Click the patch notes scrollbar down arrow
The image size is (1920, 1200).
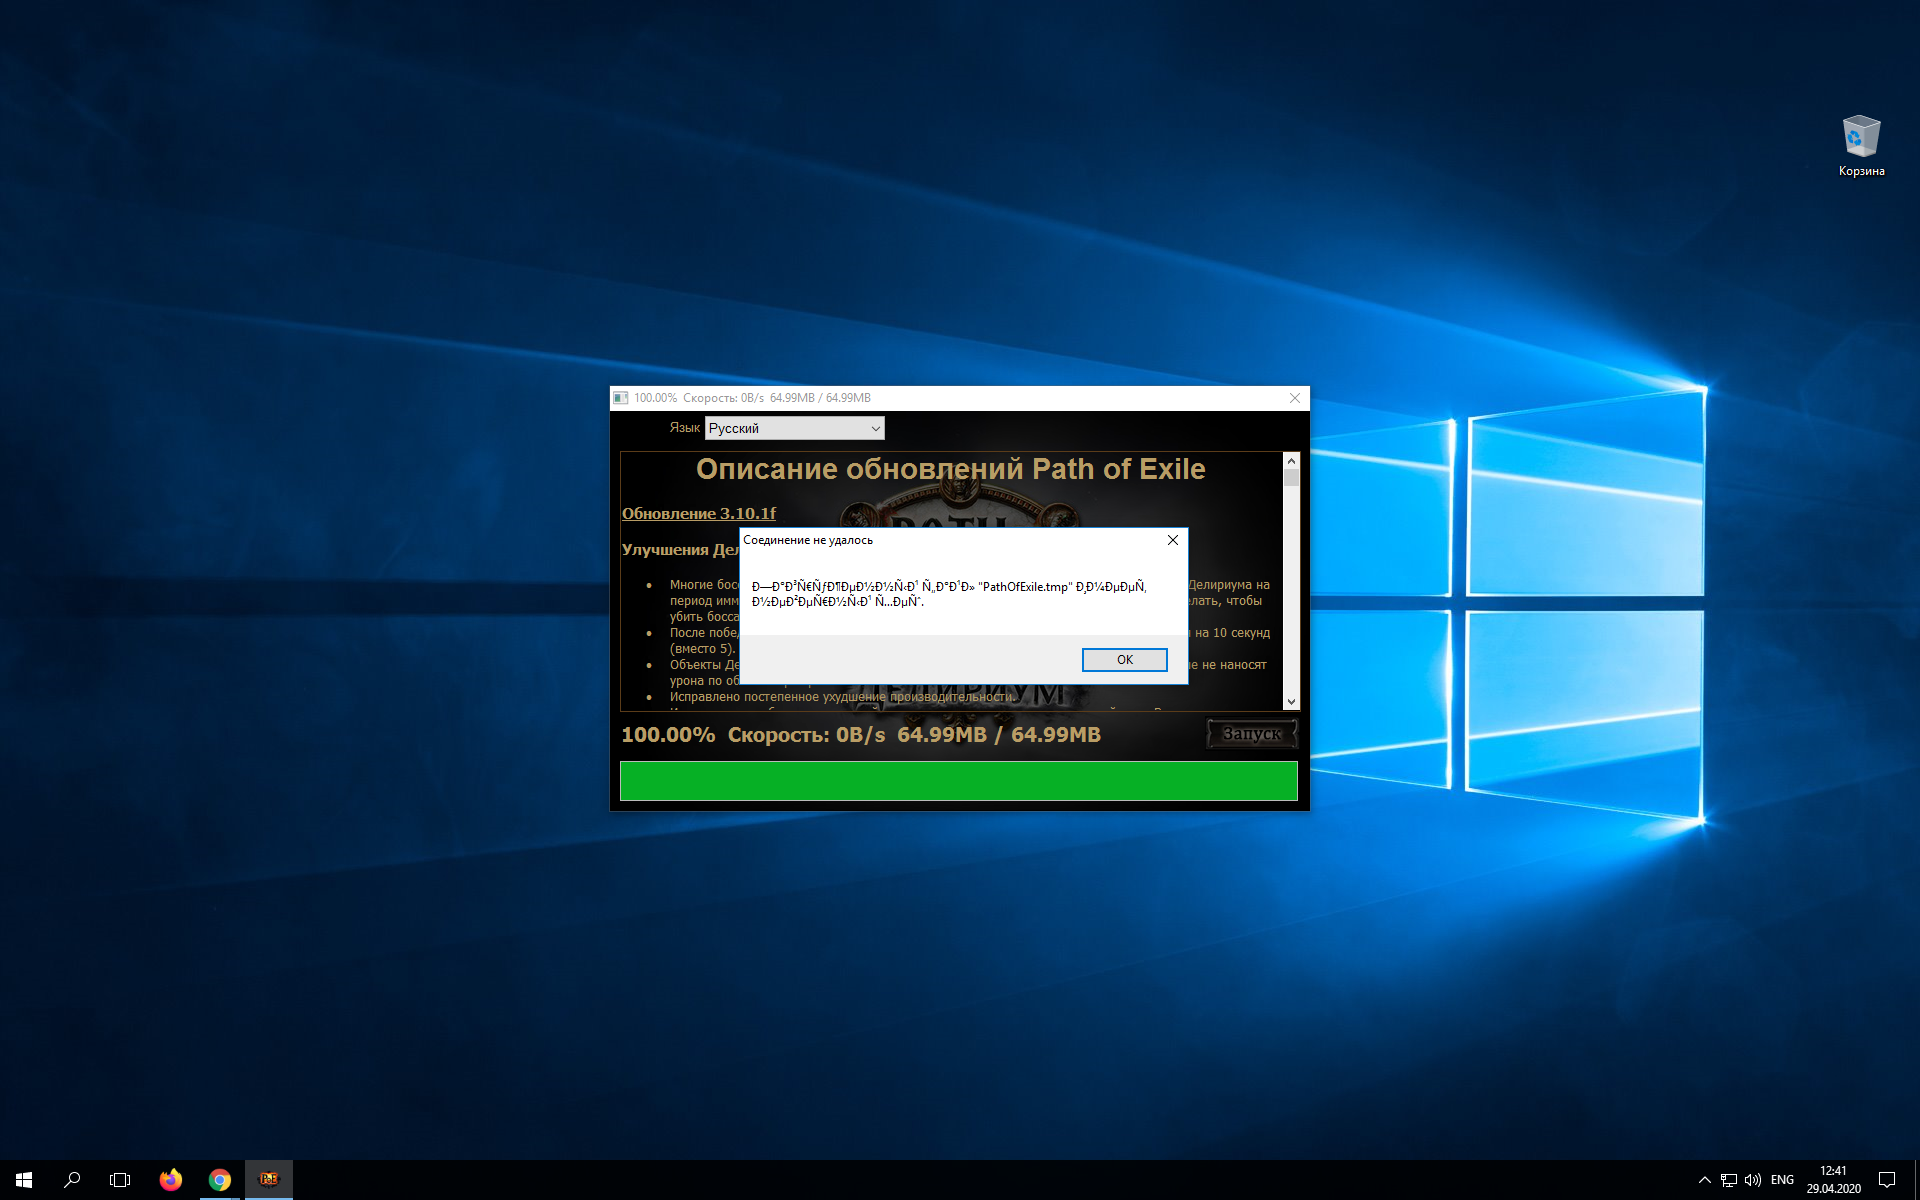(1291, 702)
